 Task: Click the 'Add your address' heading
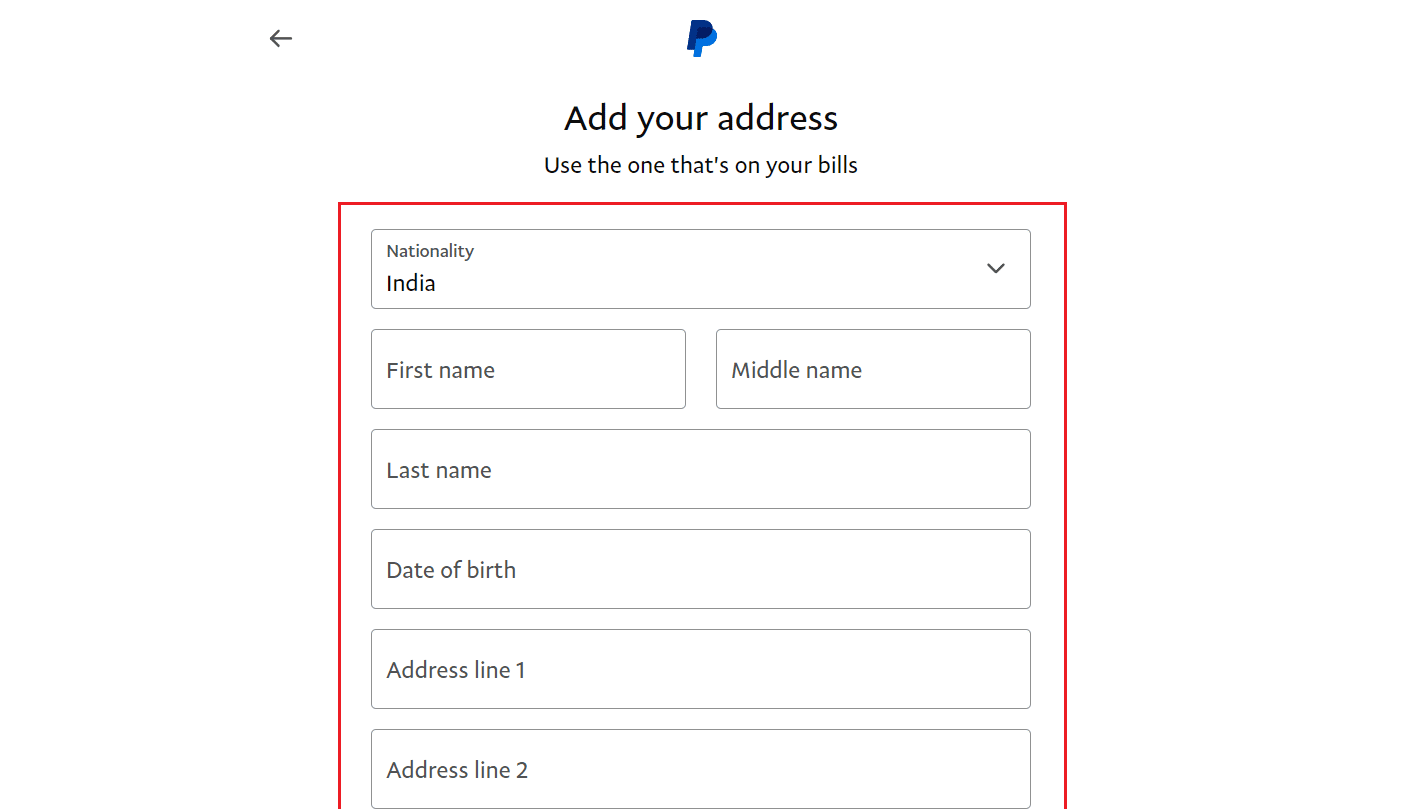click(701, 118)
